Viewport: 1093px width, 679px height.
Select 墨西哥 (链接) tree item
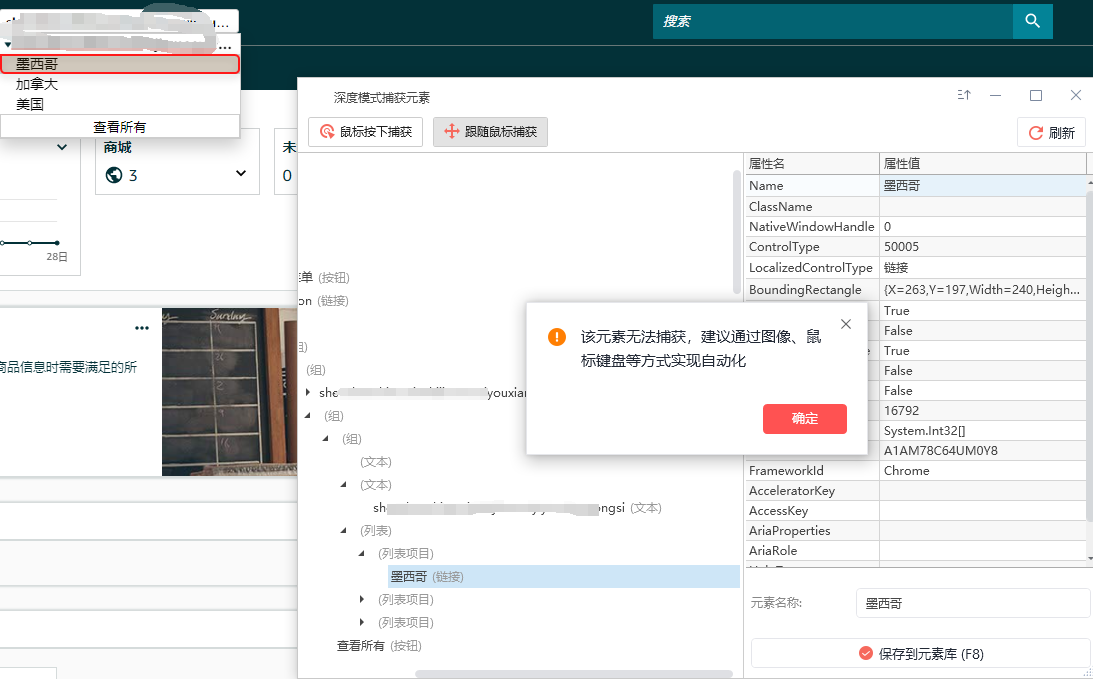[x=427, y=576]
